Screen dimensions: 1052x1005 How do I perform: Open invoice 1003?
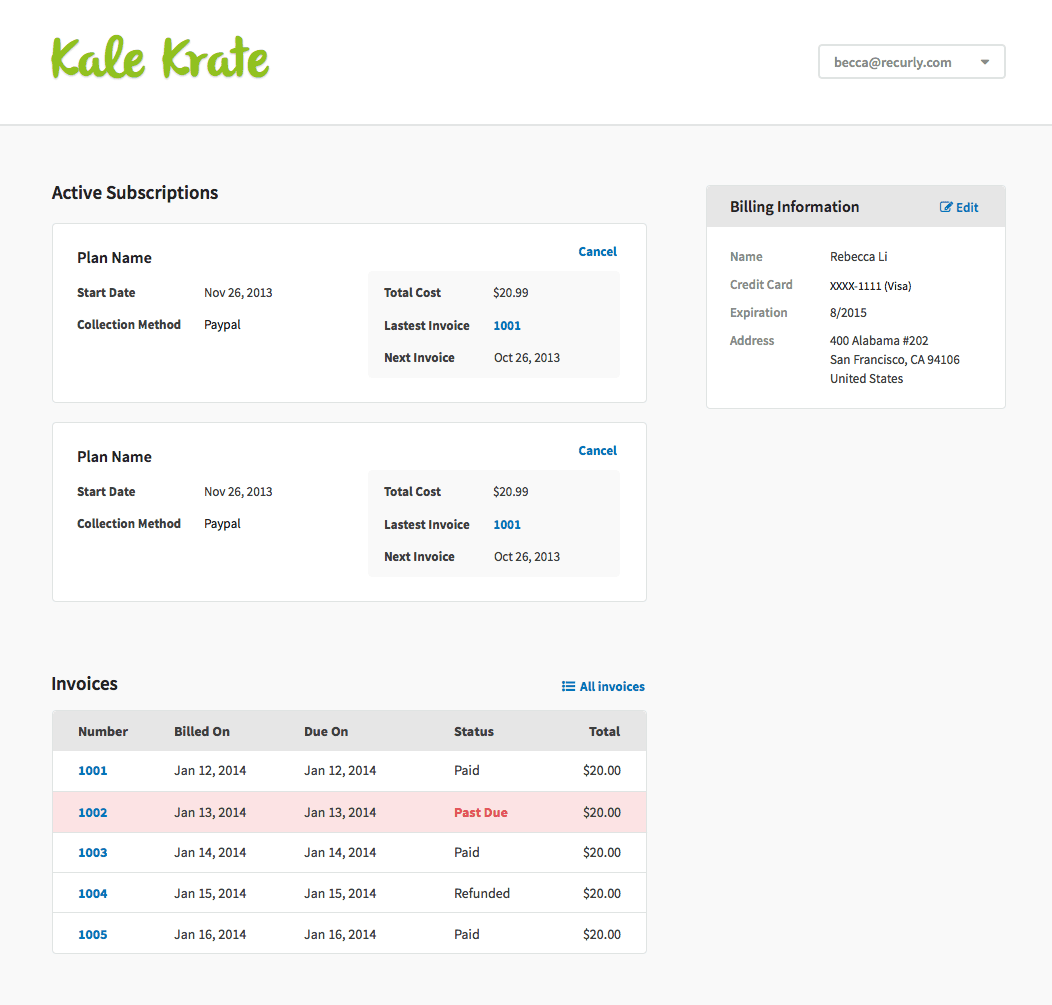coord(92,852)
